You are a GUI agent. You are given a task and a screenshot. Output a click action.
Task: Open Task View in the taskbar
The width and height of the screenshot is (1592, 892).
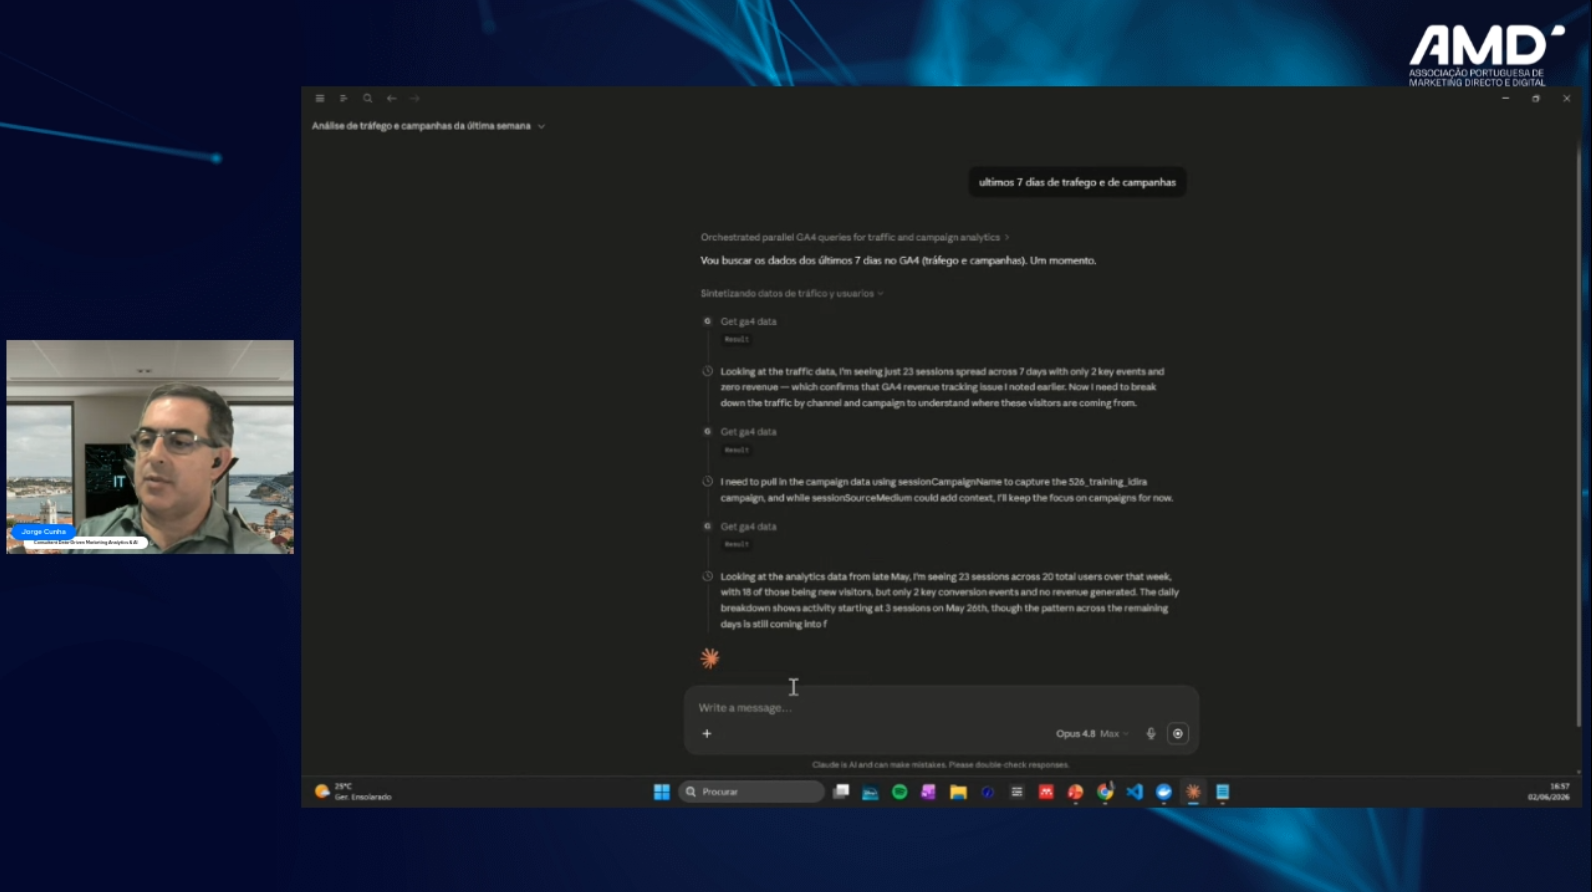coord(841,791)
